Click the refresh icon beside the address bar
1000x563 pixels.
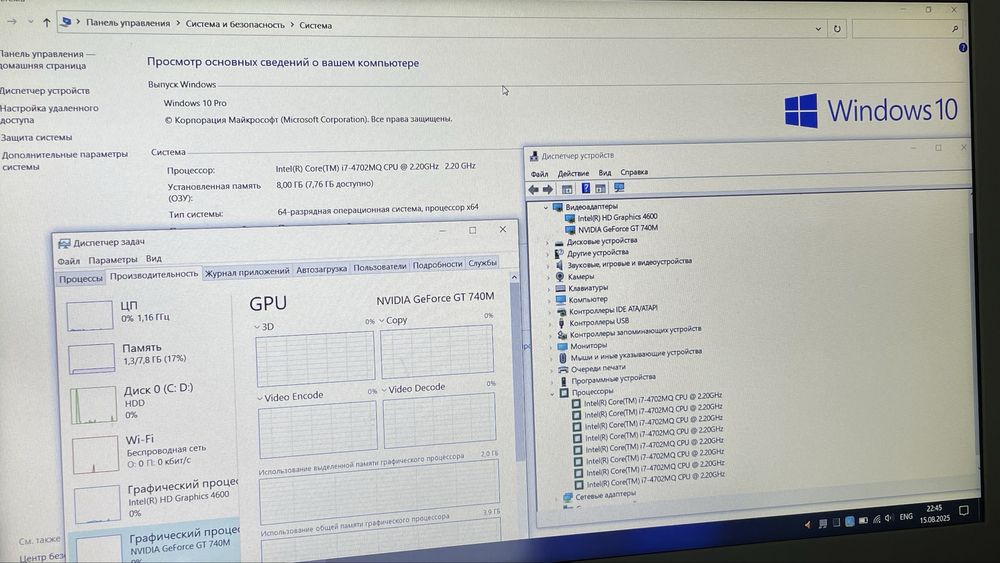[x=837, y=29]
